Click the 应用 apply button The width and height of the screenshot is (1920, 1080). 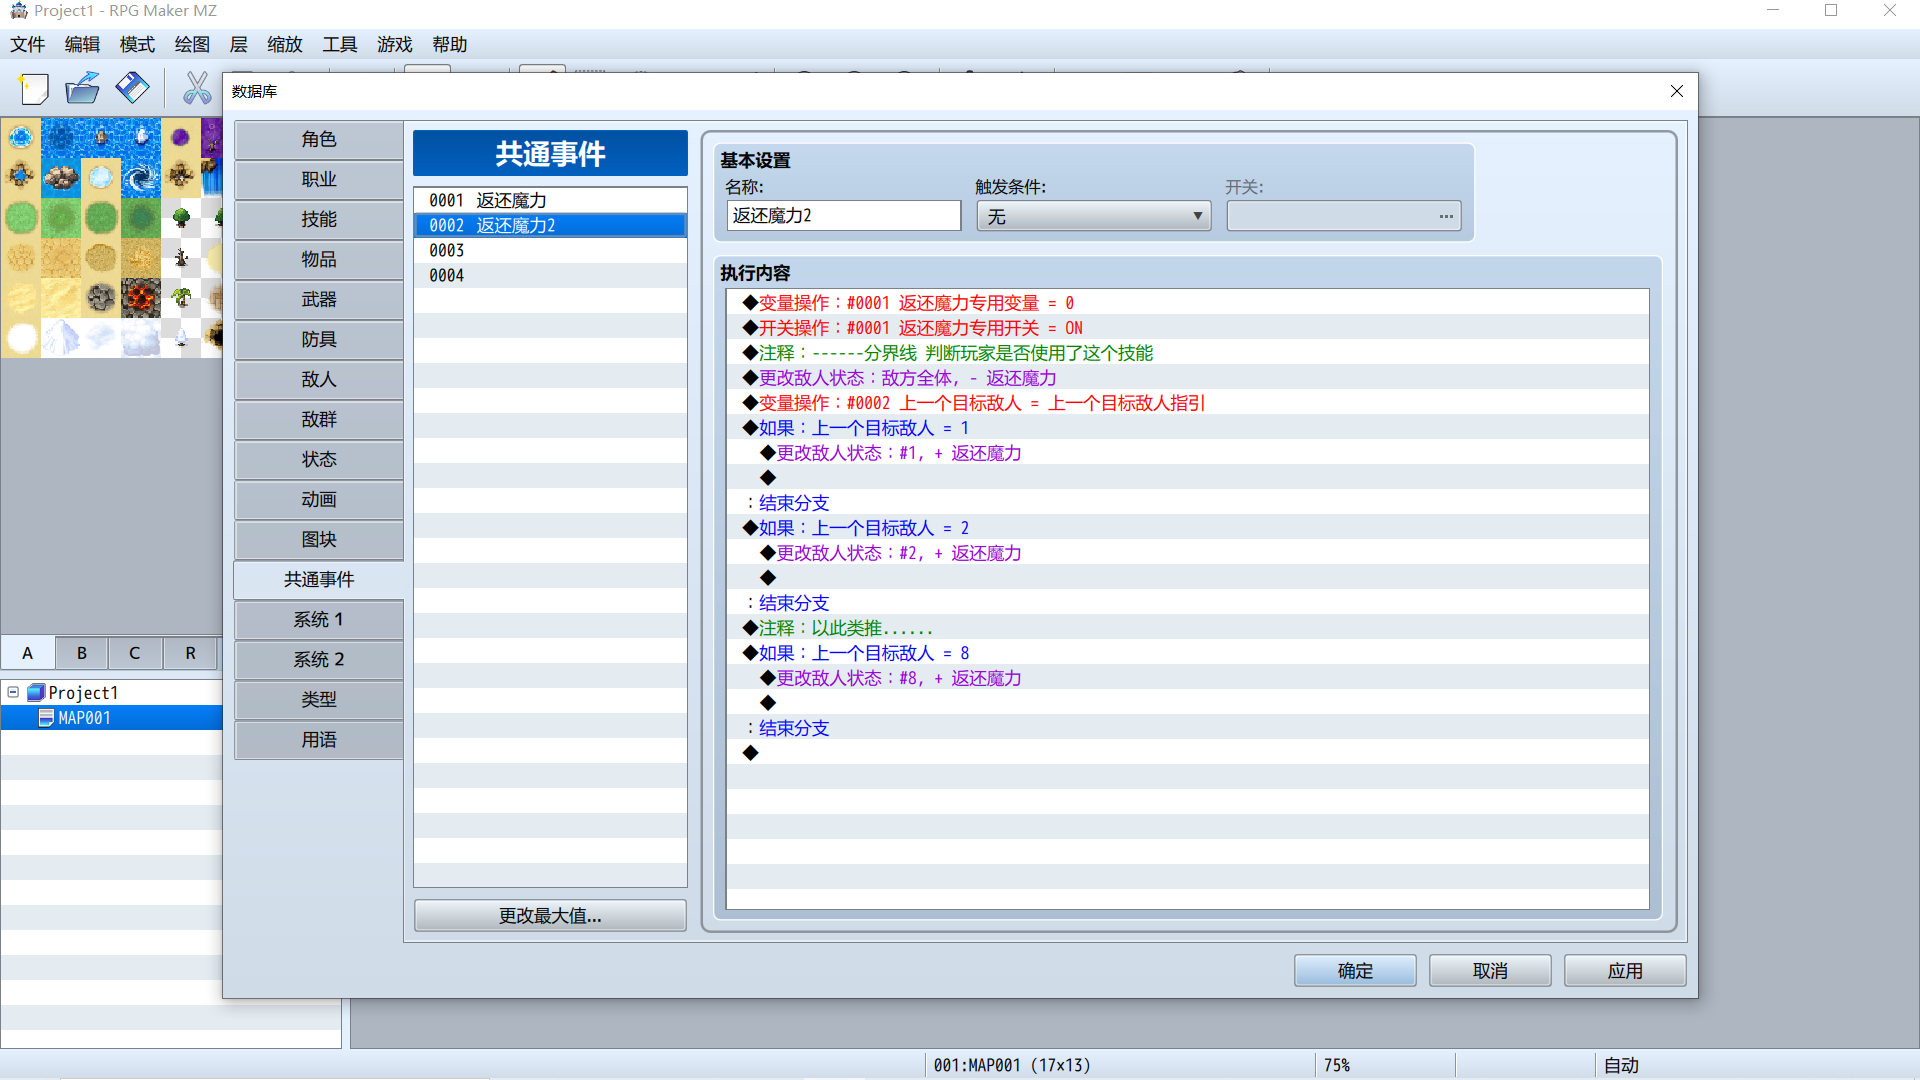[x=1625, y=971]
